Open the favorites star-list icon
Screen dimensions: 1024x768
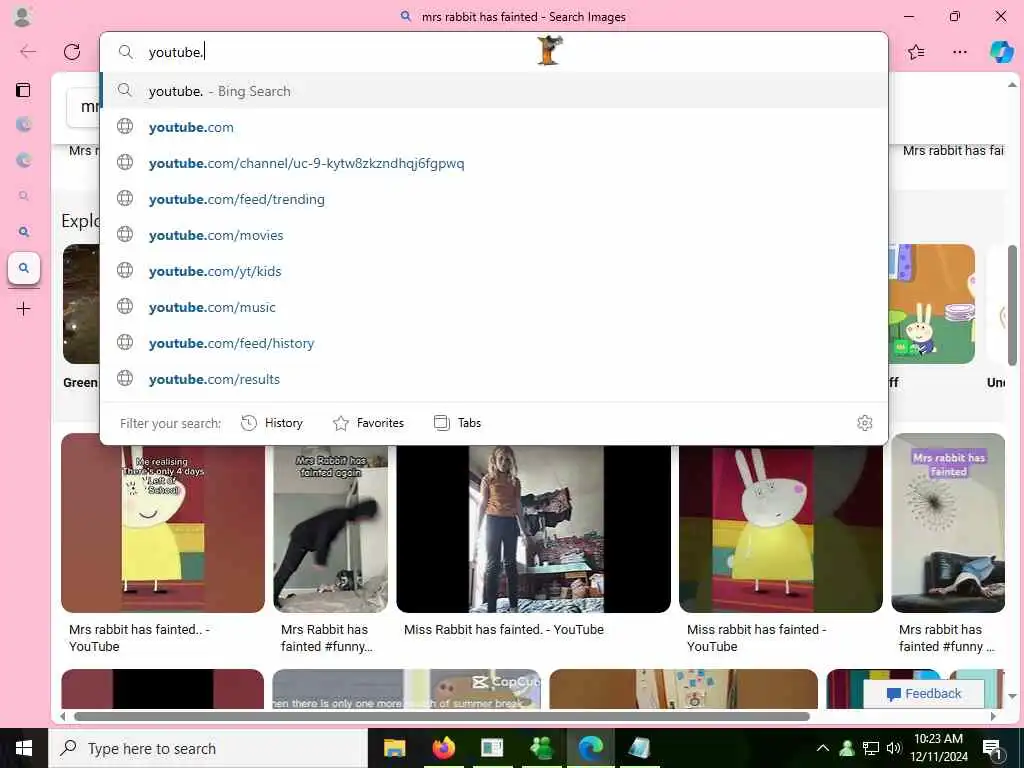(916, 52)
